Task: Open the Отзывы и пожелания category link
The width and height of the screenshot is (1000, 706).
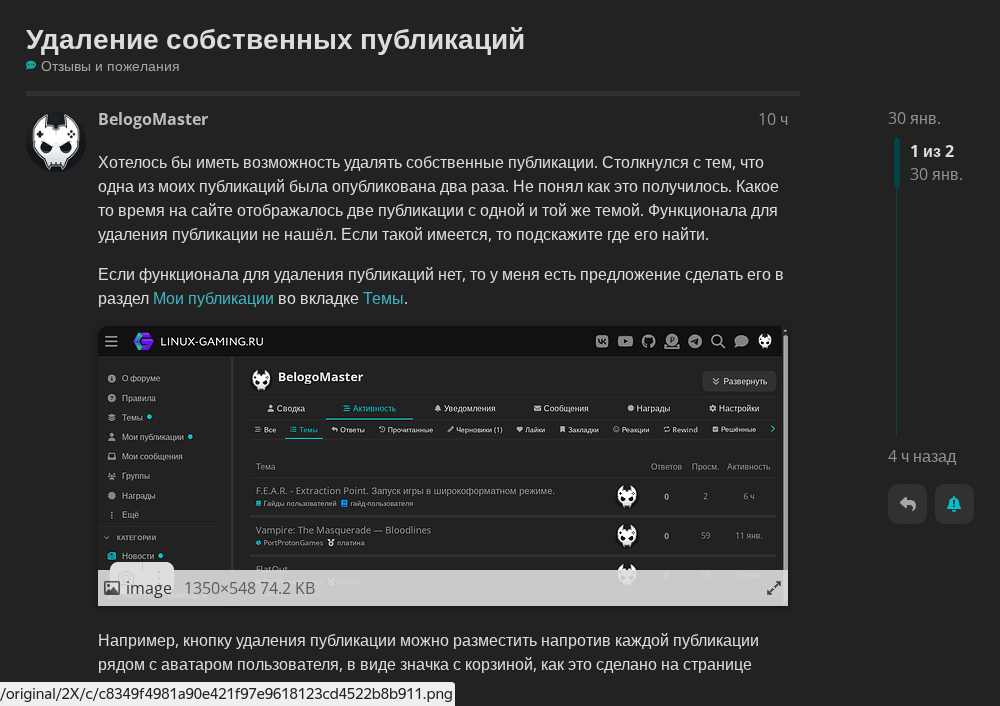Action: click(109, 66)
